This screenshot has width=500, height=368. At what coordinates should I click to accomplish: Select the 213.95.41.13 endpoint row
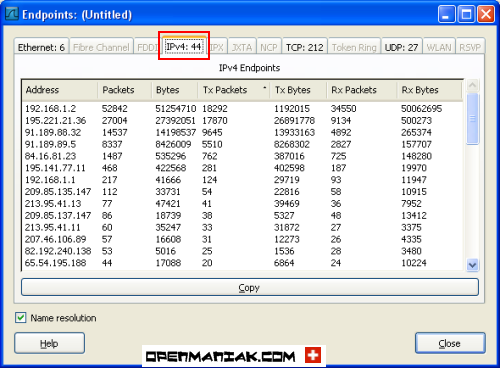coord(242,204)
